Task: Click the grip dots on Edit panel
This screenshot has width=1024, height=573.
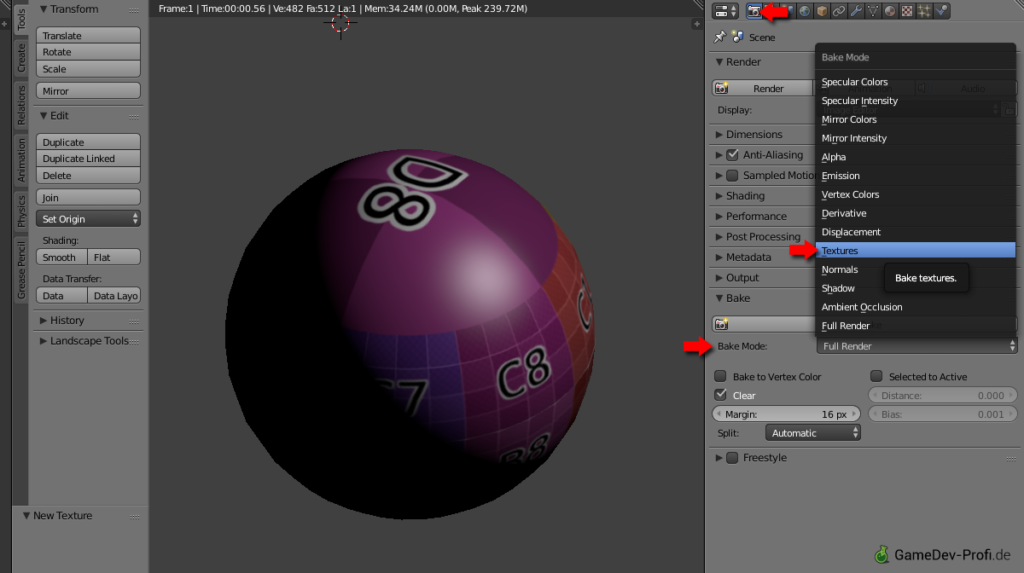Action: click(134, 116)
